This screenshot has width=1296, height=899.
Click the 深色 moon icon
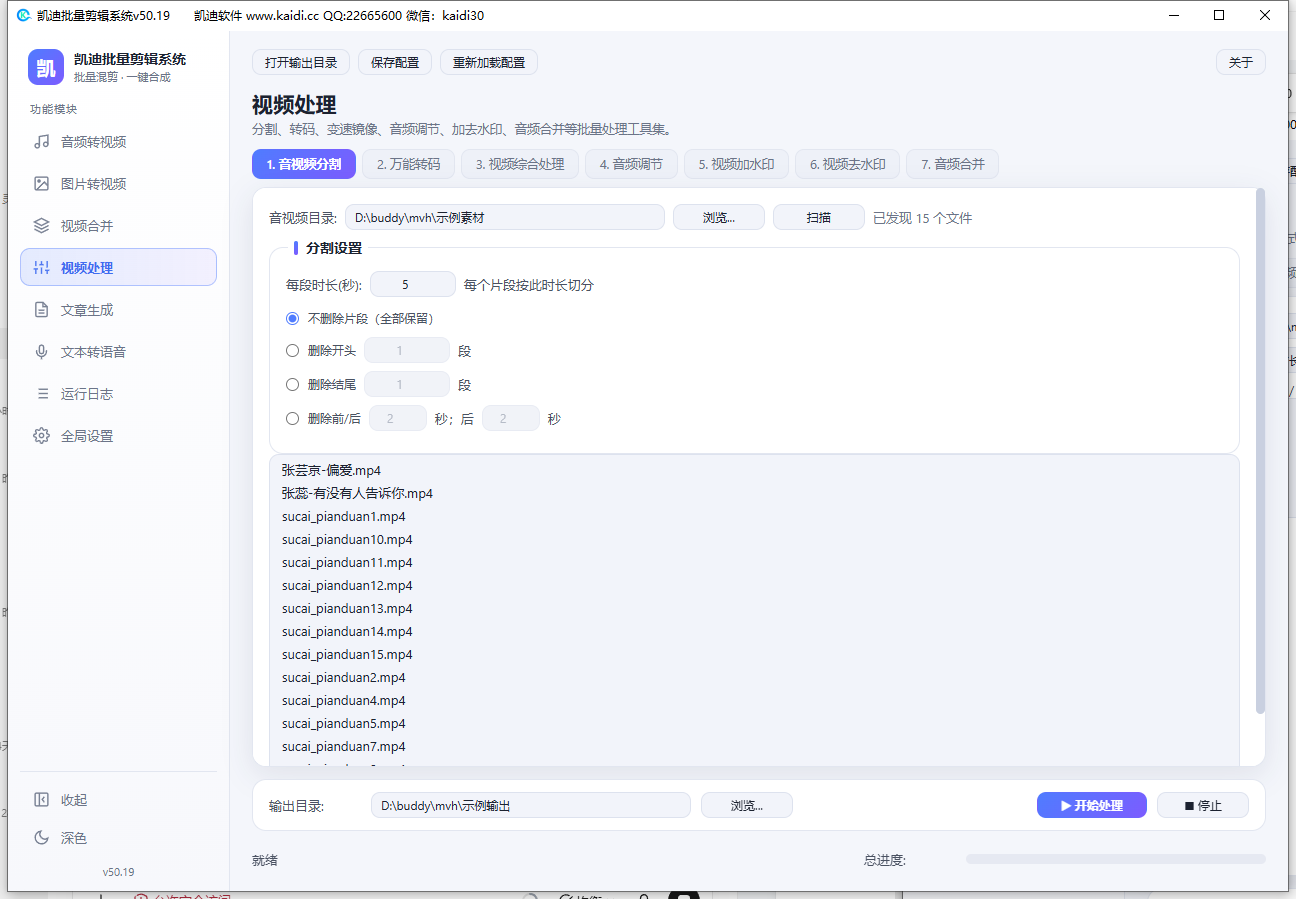pos(42,838)
